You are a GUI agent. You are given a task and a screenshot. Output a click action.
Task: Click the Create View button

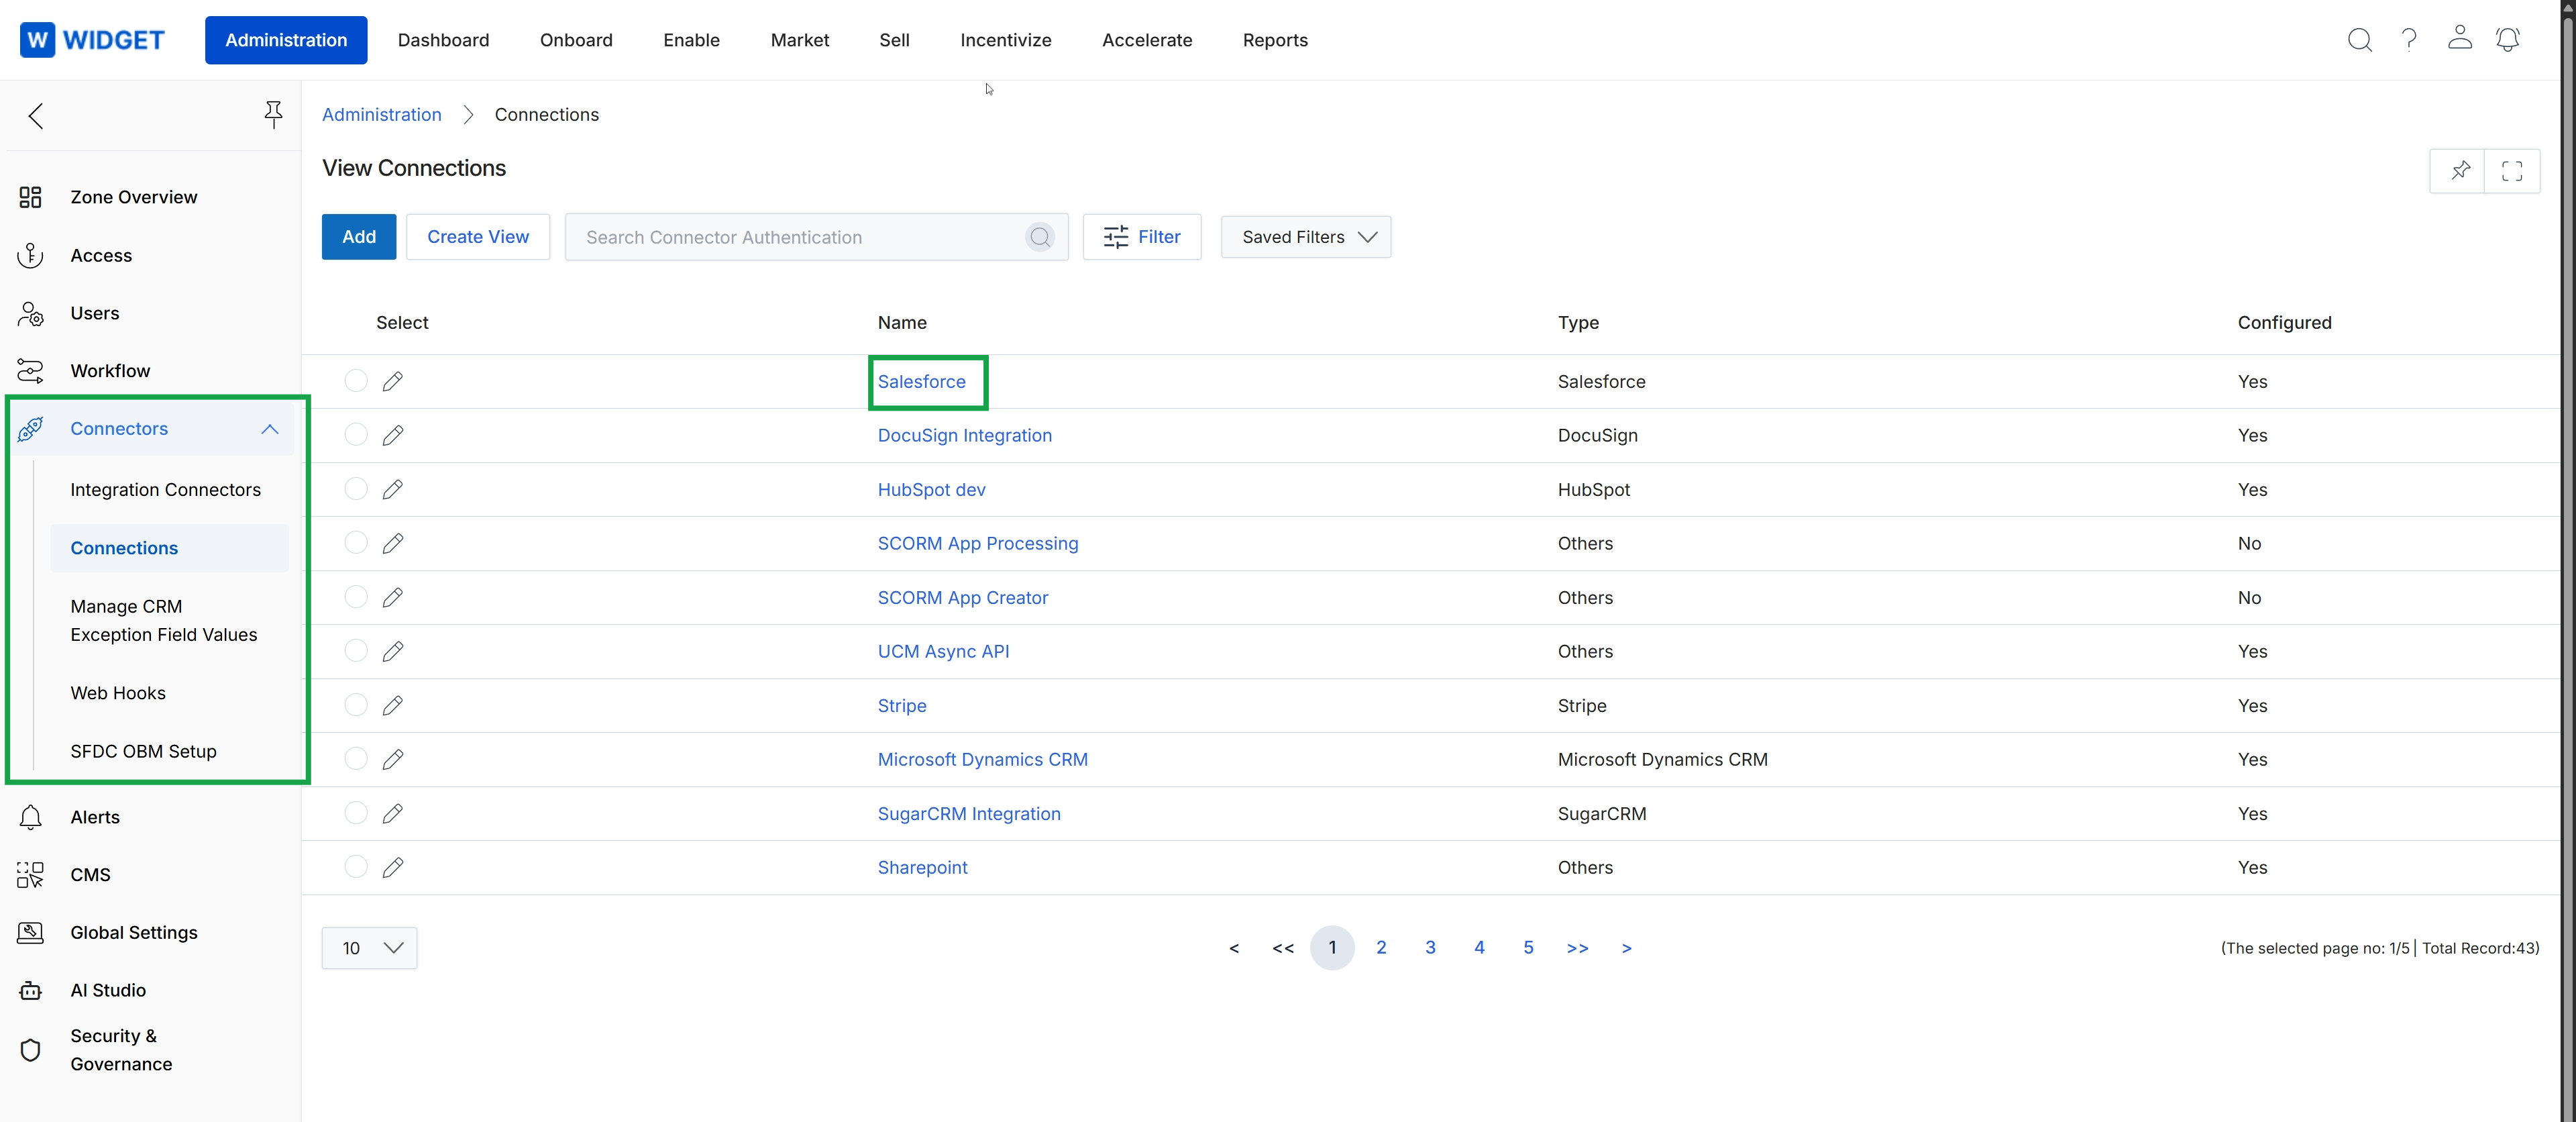point(478,237)
